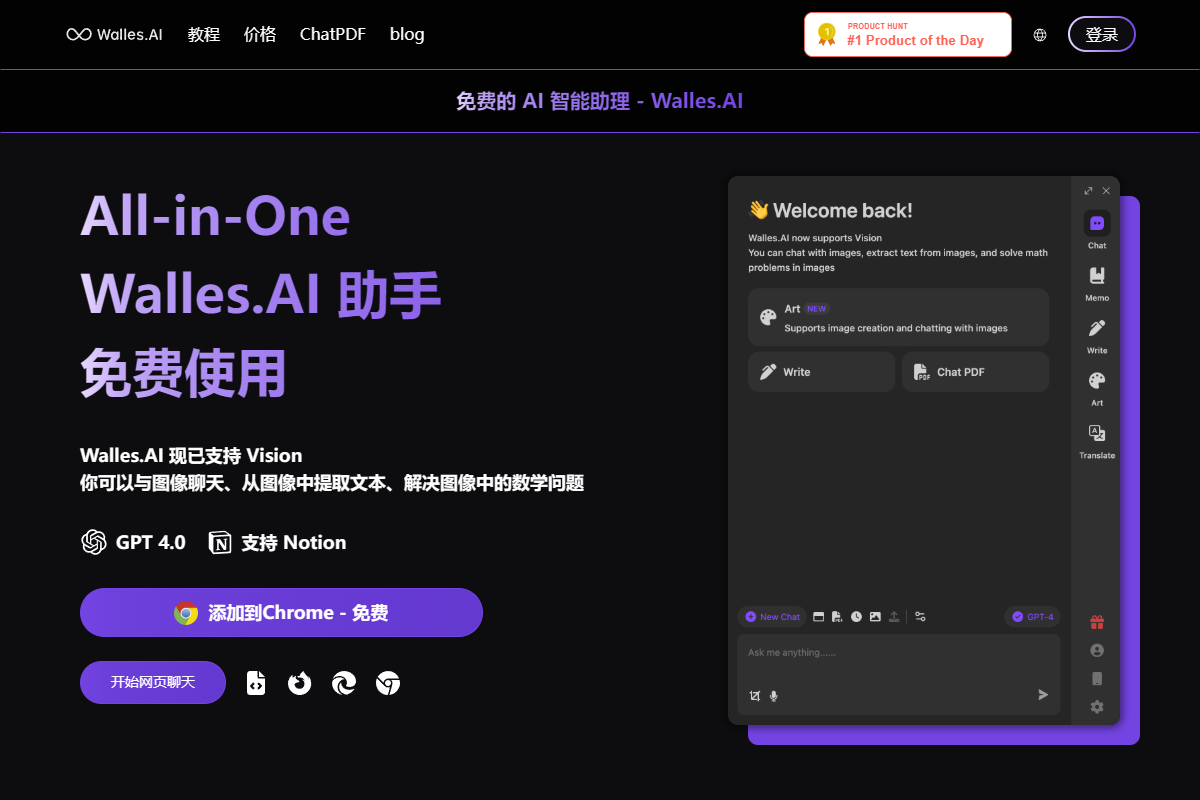Open the ChatPDF navigation item

pos(333,34)
